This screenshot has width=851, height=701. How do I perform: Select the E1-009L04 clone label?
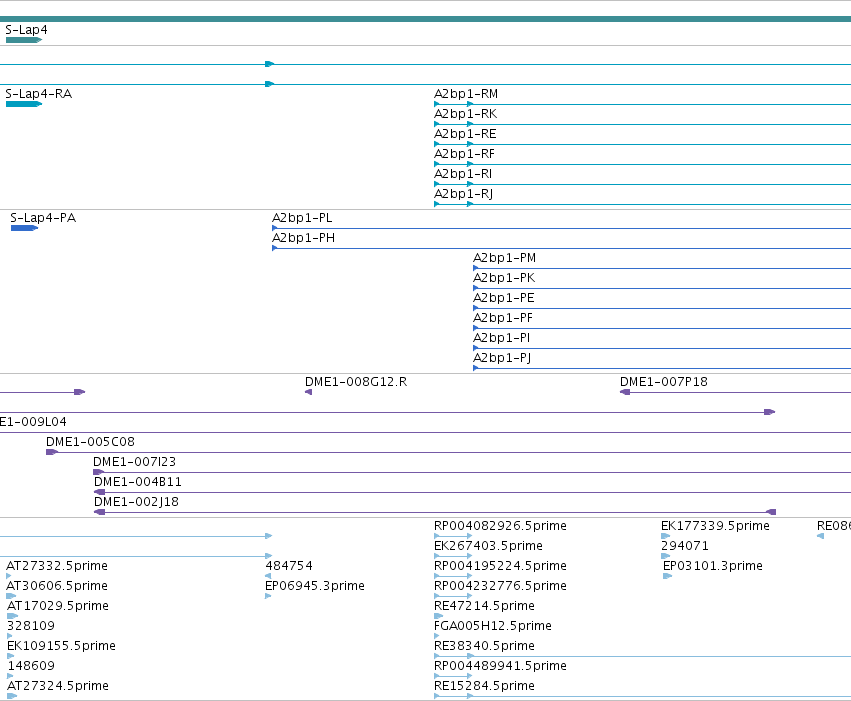point(33,422)
